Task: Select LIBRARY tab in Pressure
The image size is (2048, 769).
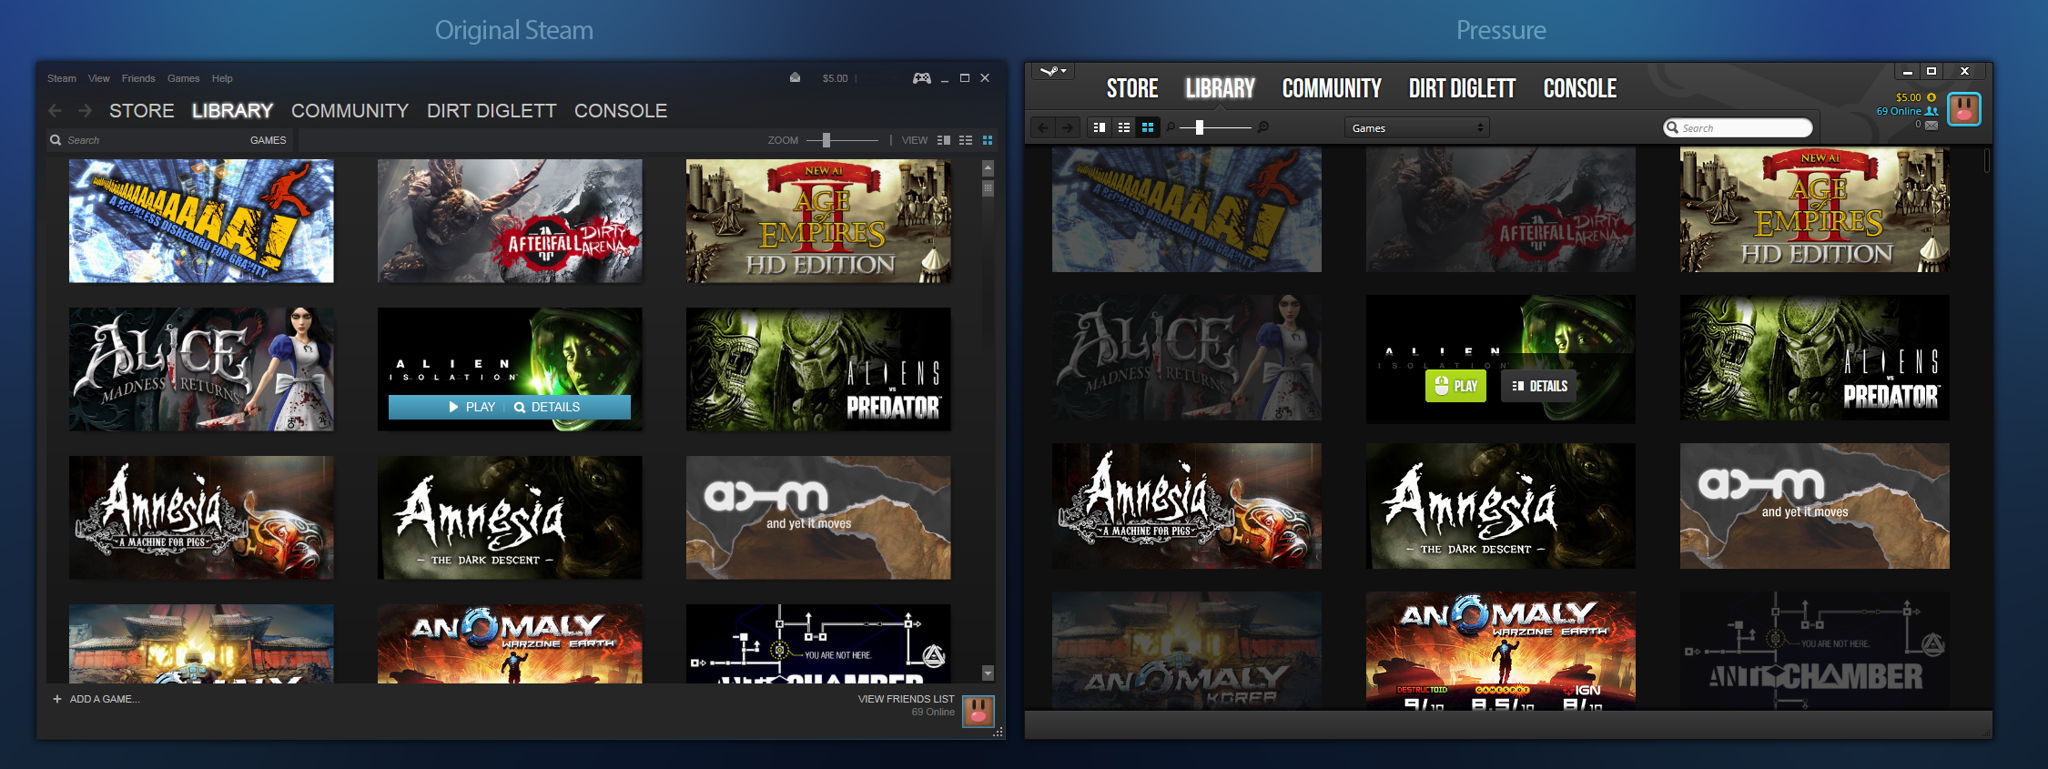Action: pos(1220,88)
